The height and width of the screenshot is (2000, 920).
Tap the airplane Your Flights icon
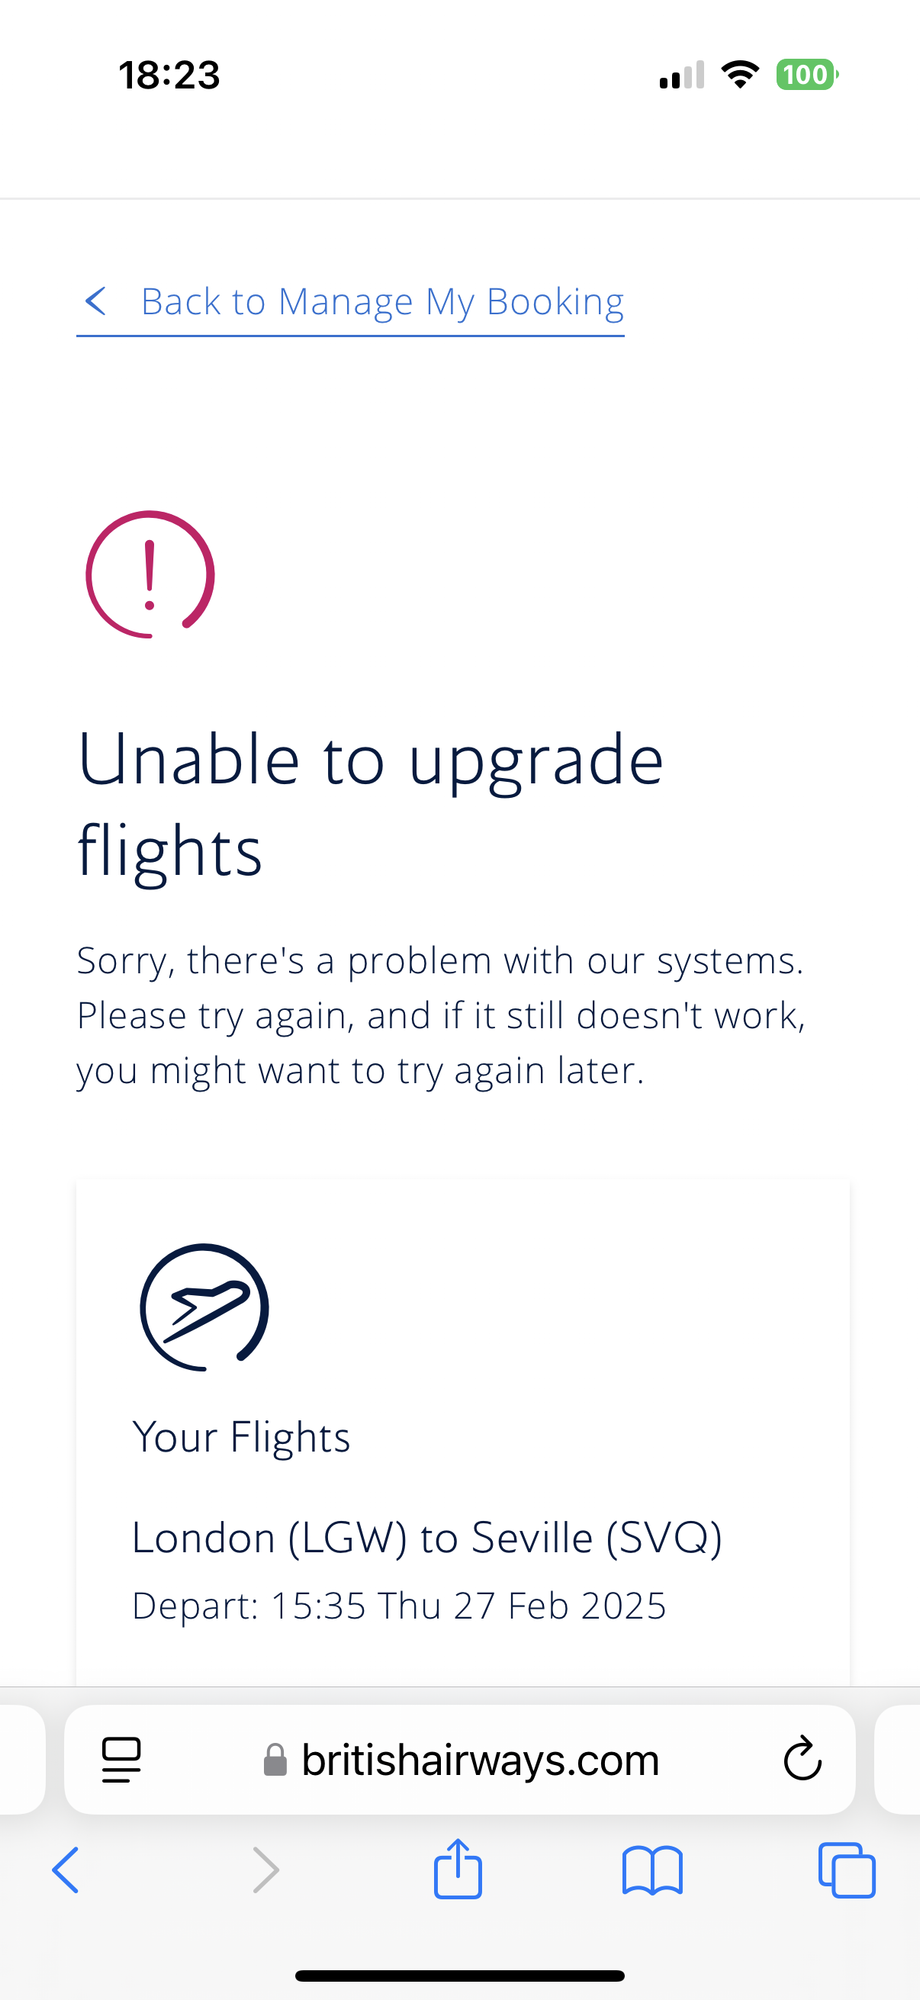[204, 1306]
